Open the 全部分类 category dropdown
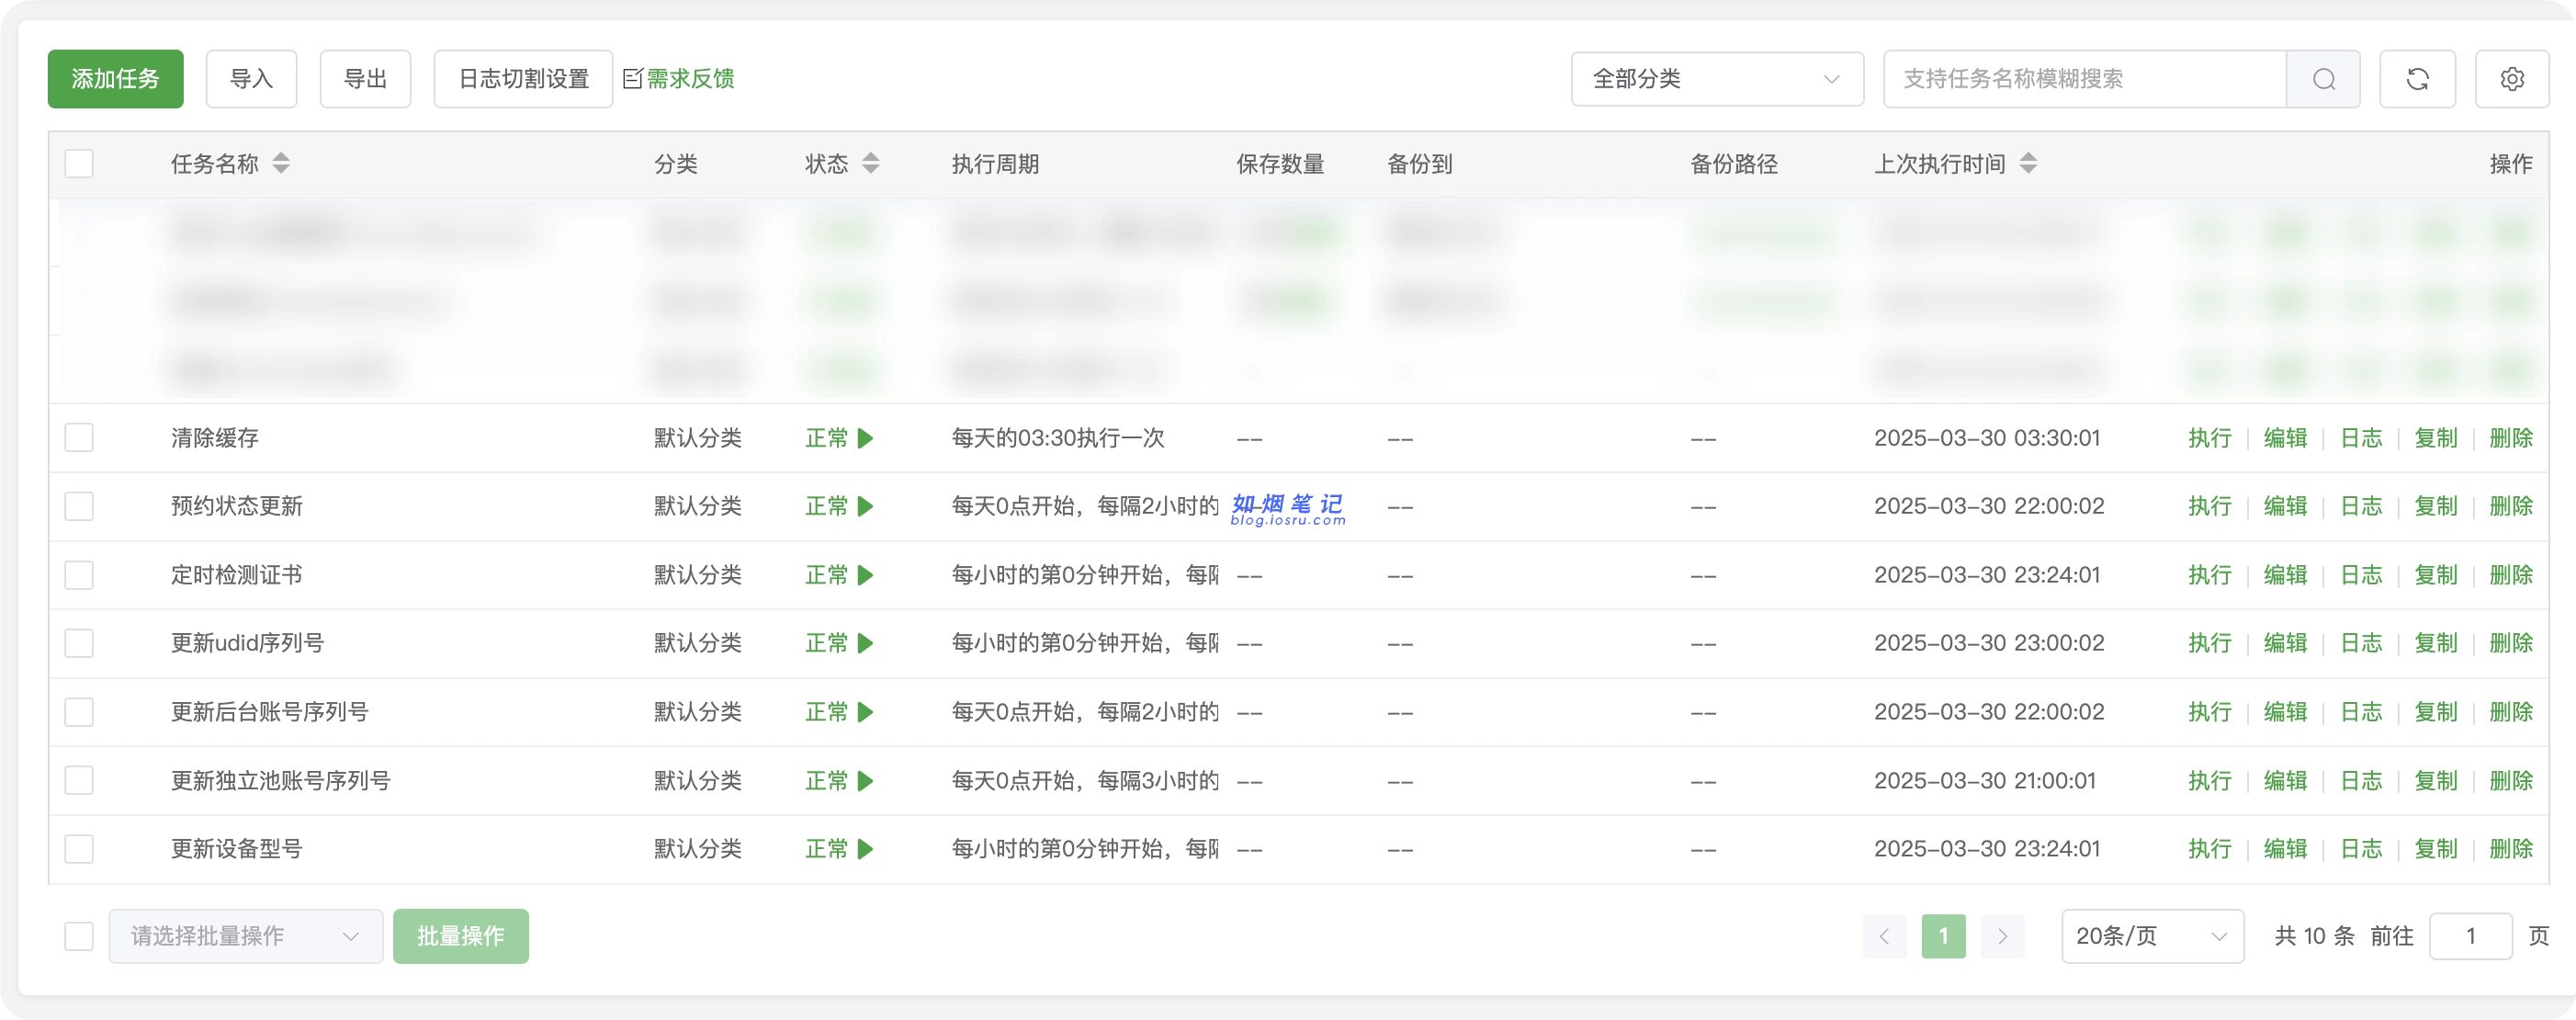This screenshot has height=1020, width=2576. 1716,79
